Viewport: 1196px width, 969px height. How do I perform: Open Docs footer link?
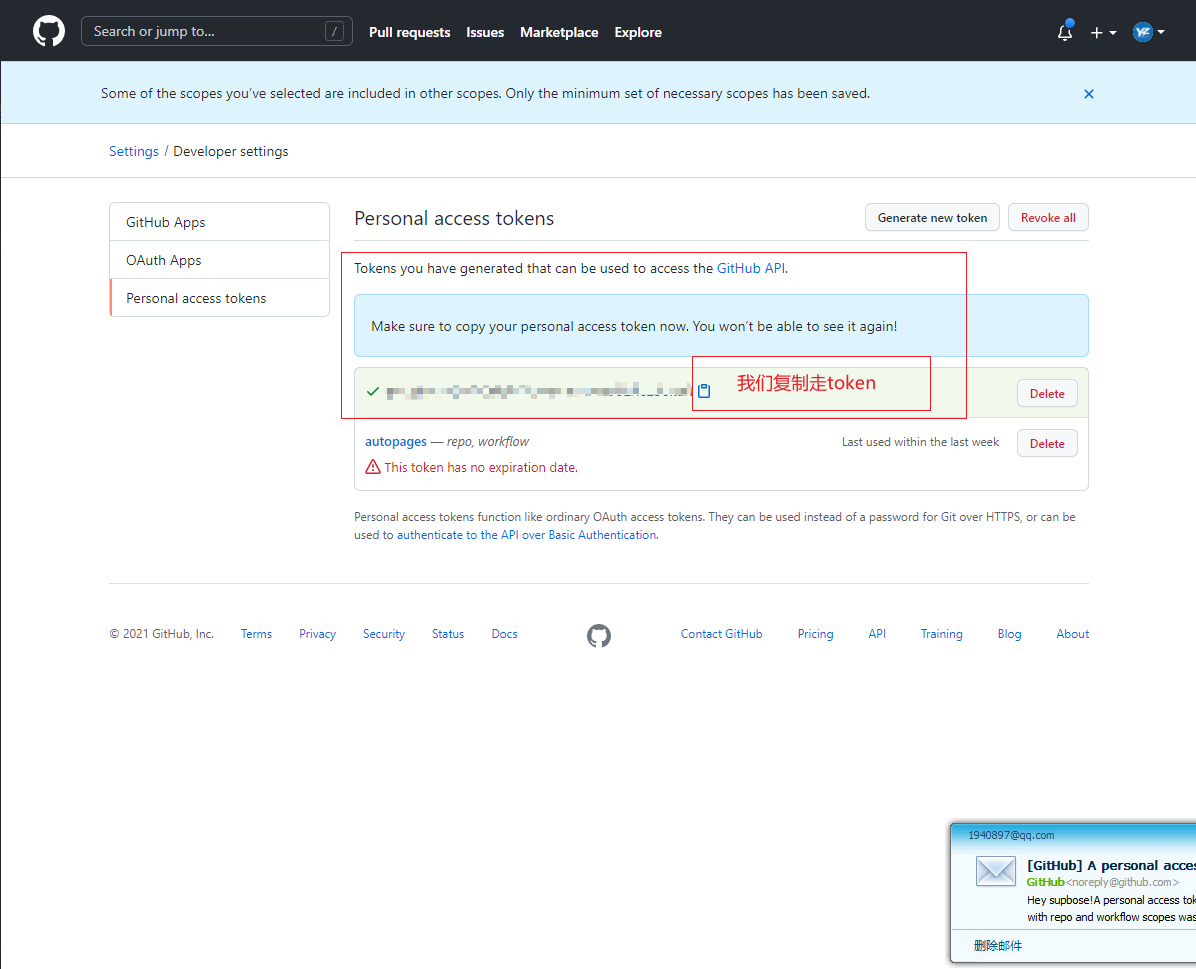pos(504,634)
